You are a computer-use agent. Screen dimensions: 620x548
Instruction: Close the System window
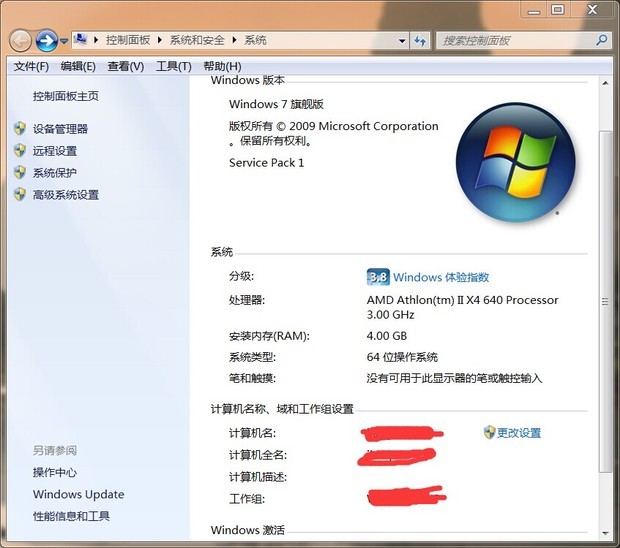pos(592,9)
